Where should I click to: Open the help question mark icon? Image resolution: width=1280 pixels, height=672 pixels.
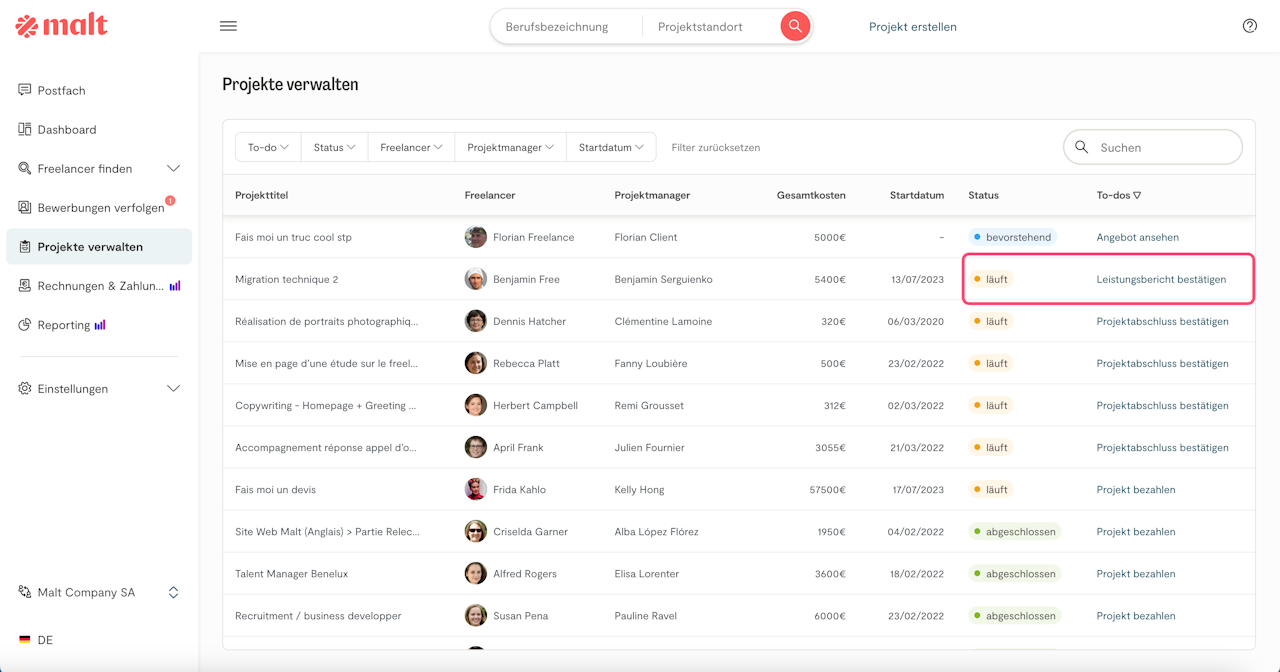coord(1249,26)
